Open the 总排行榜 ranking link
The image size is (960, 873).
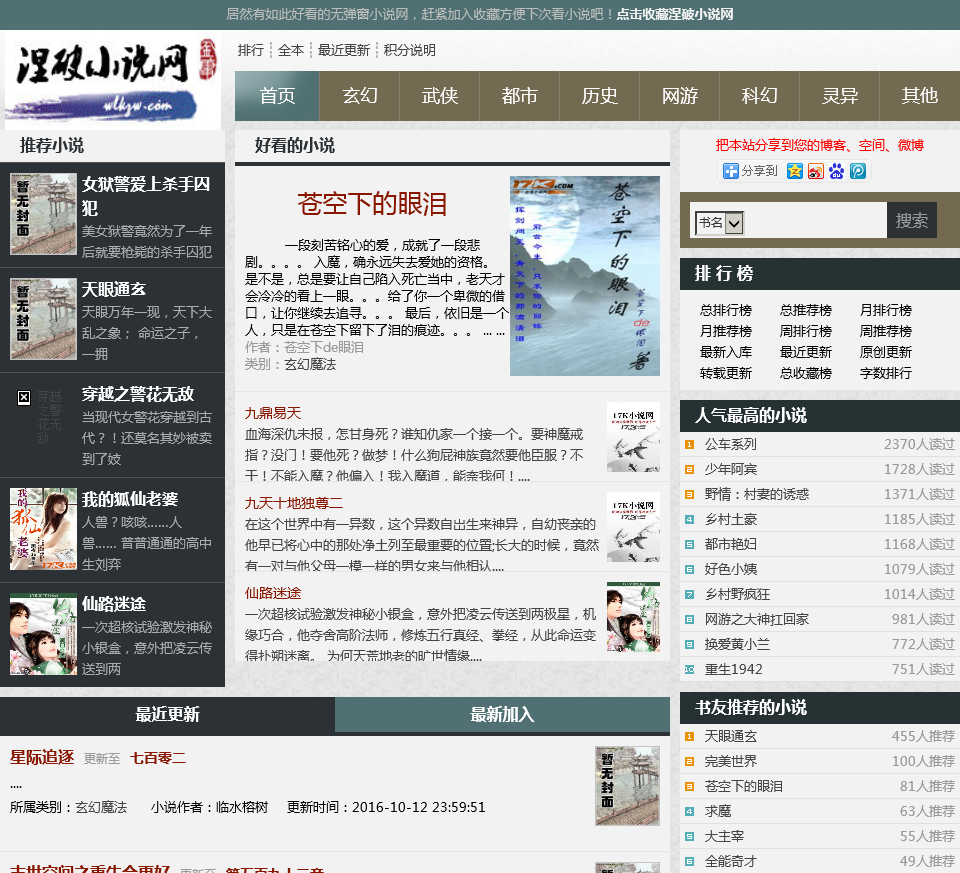[726, 310]
